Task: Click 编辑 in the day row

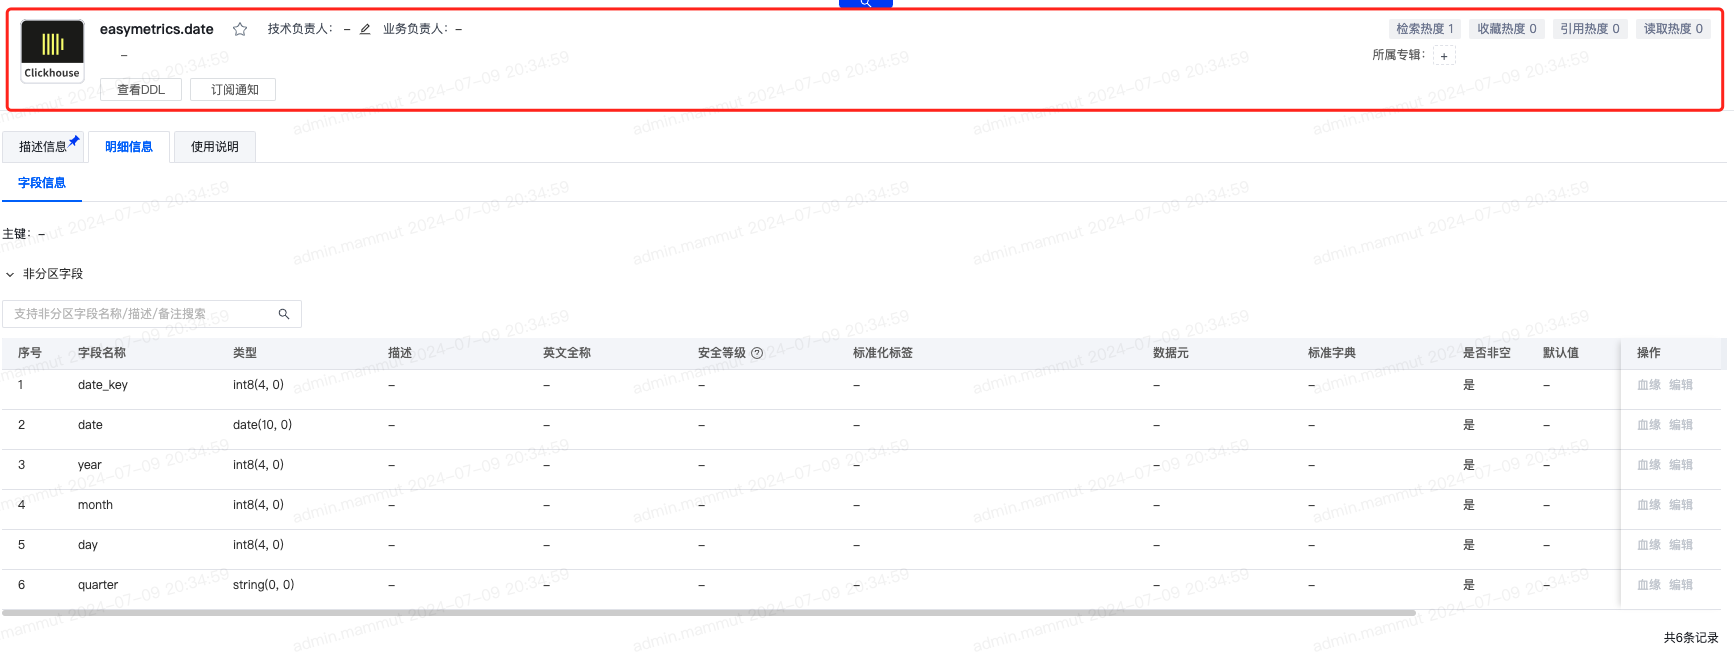Action: click(x=1681, y=545)
